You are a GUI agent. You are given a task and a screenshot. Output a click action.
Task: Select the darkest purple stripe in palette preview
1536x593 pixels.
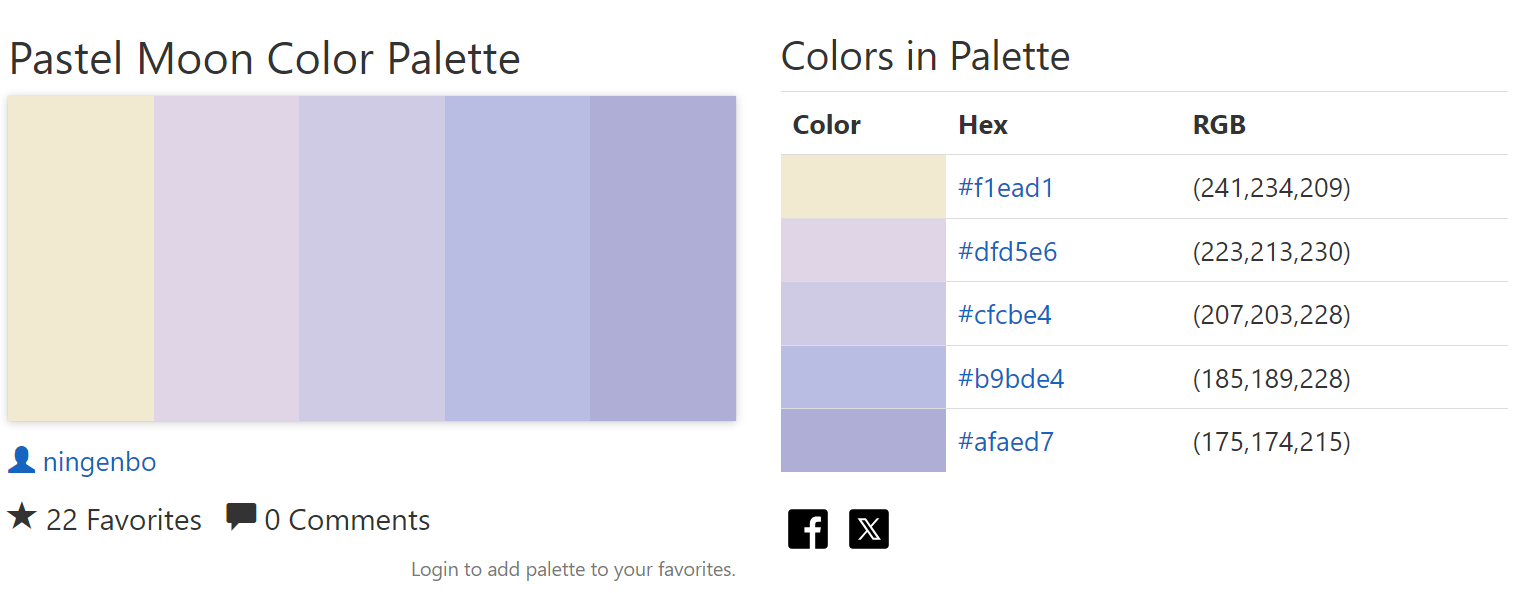point(663,258)
